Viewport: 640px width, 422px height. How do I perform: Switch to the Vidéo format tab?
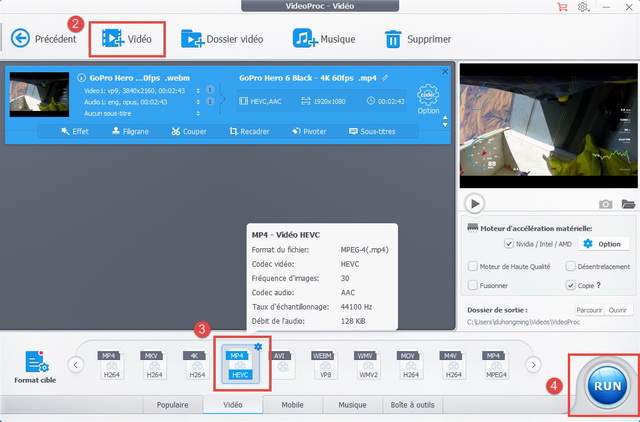pos(233,405)
